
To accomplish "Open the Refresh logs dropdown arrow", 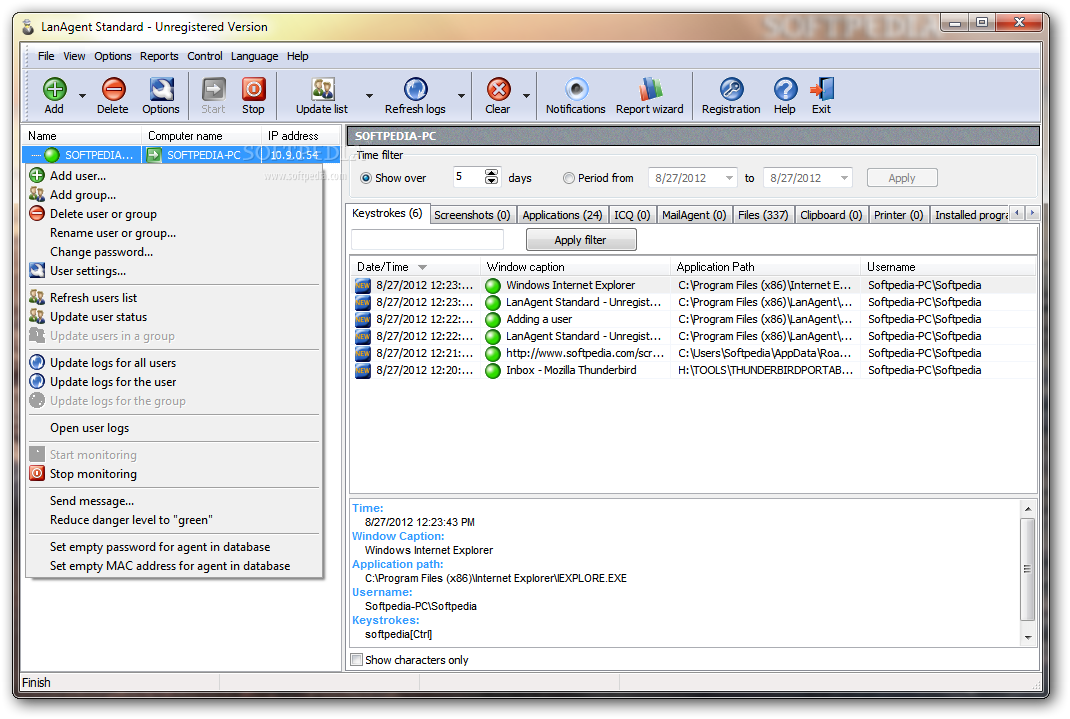I will pyautogui.click(x=461, y=96).
